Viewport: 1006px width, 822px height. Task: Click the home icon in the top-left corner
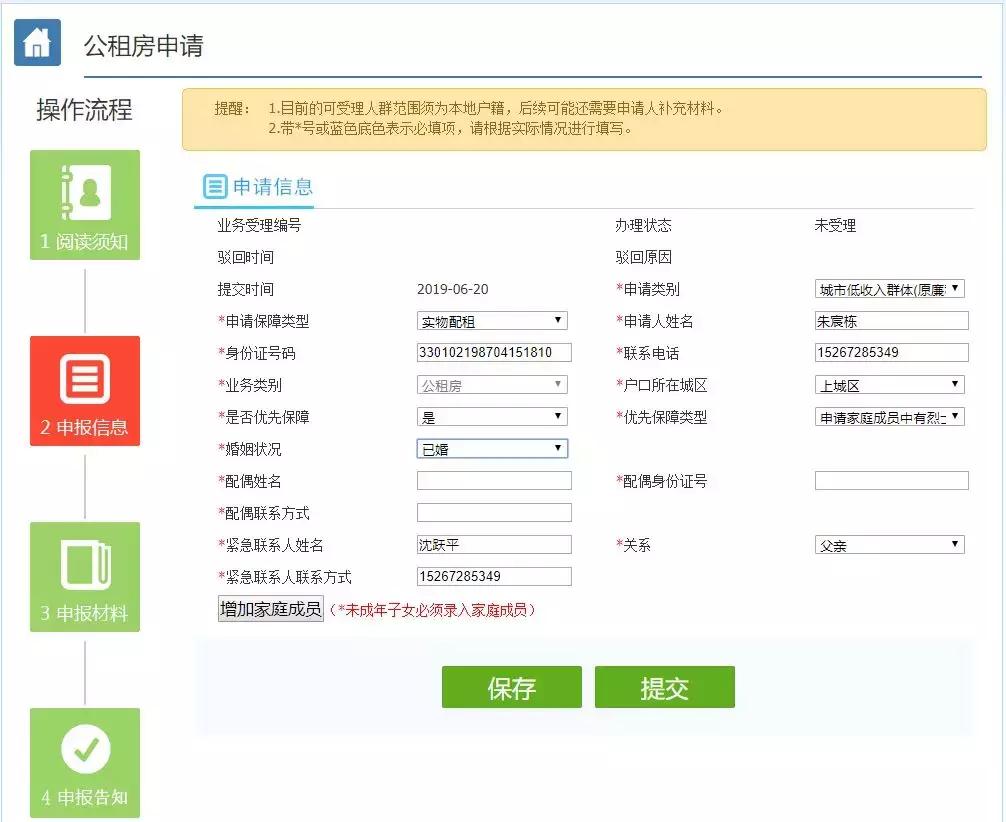point(37,43)
